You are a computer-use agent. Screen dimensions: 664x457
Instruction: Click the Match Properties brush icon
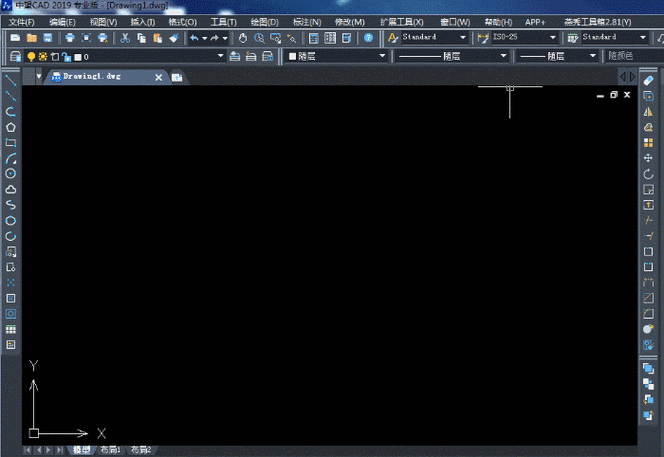point(174,38)
